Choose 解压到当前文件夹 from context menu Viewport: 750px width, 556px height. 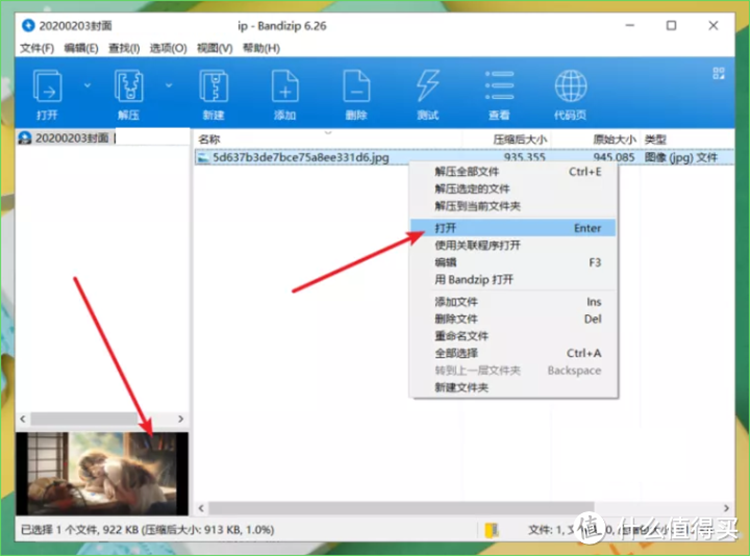tap(513, 206)
